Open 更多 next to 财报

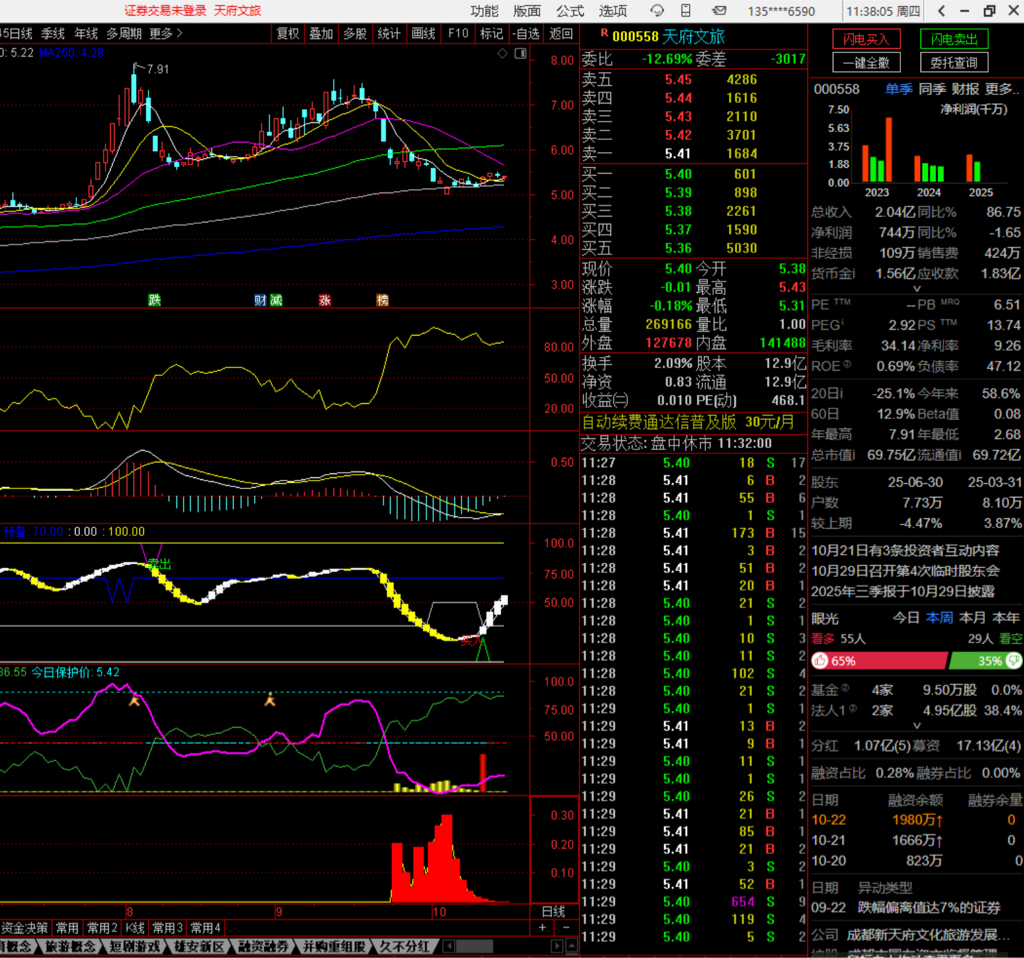[1000, 89]
